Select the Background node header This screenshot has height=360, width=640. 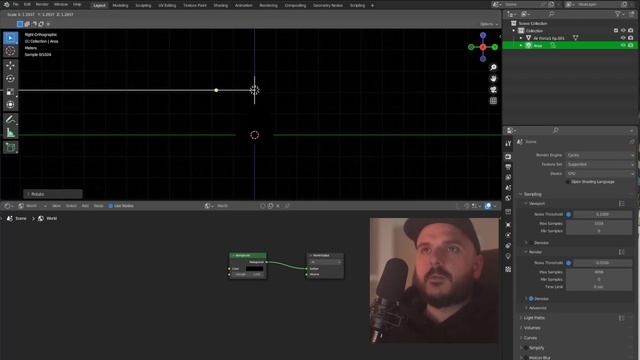click(248, 256)
